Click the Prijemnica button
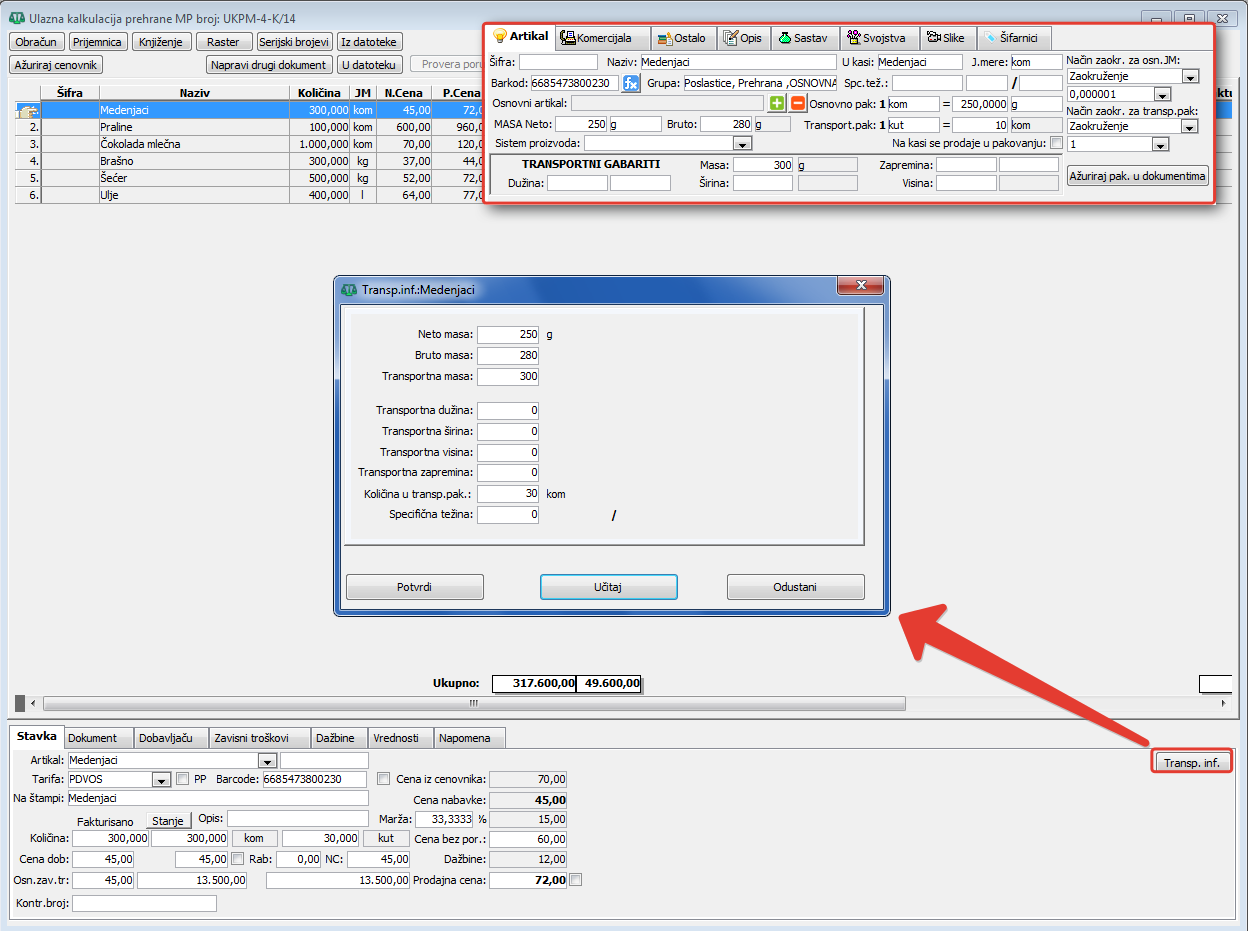 (98, 42)
